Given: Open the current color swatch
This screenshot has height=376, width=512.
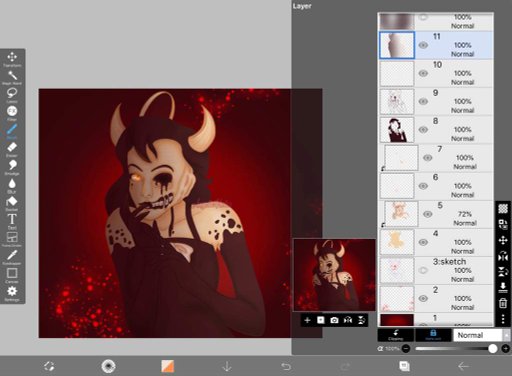Looking at the screenshot, I should coord(168,366).
